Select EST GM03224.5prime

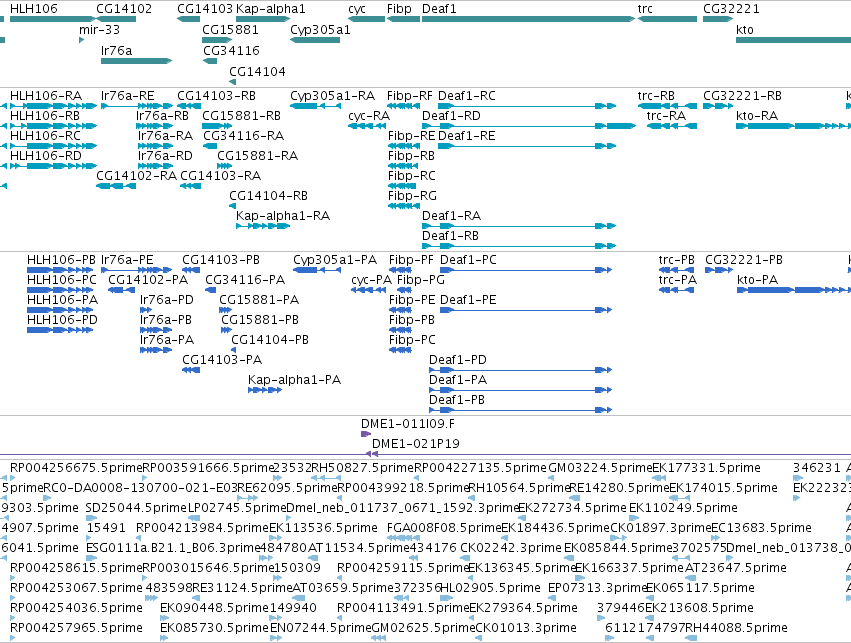pyautogui.click(x=600, y=468)
